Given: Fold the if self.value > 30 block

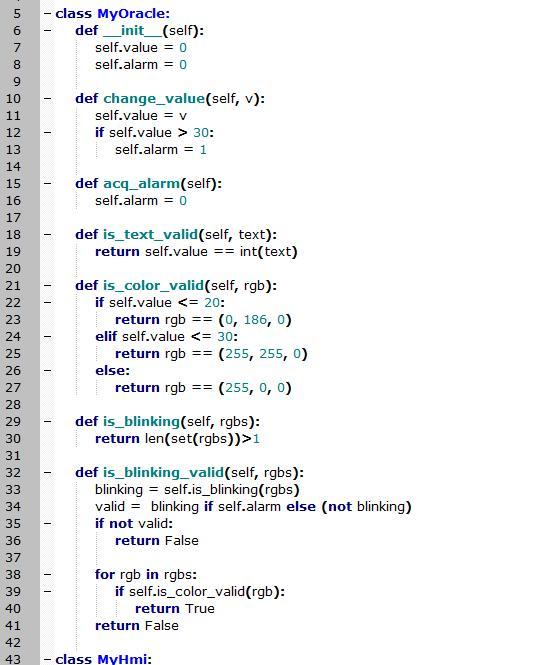Looking at the screenshot, I should 47,133.
